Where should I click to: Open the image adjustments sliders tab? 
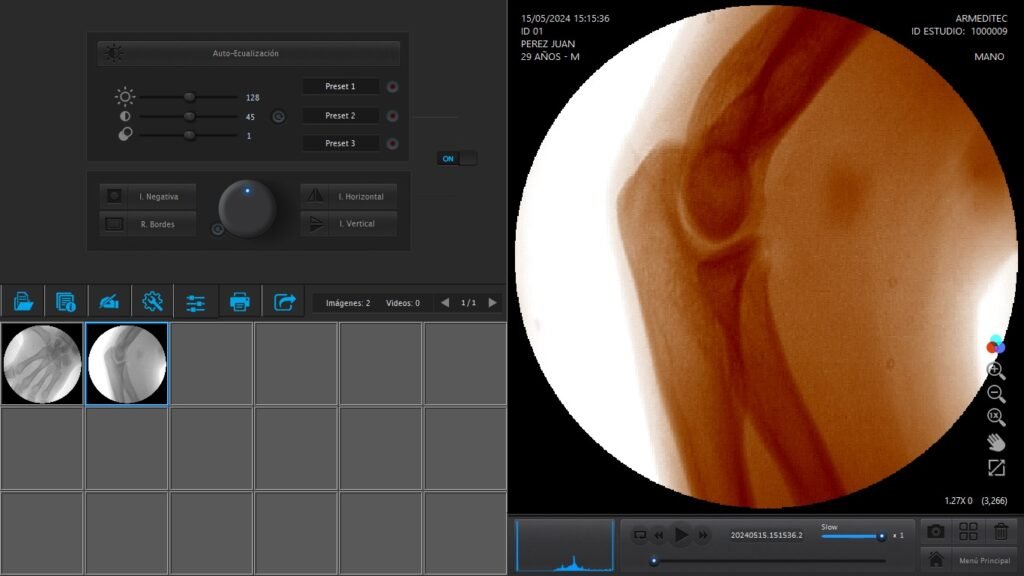(195, 302)
